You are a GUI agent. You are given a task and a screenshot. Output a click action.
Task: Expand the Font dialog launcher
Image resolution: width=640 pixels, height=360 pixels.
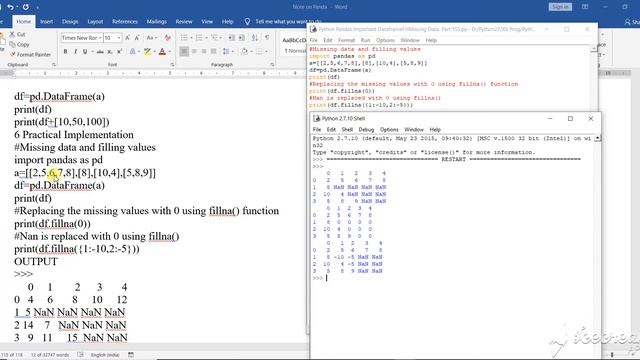tap(172, 65)
